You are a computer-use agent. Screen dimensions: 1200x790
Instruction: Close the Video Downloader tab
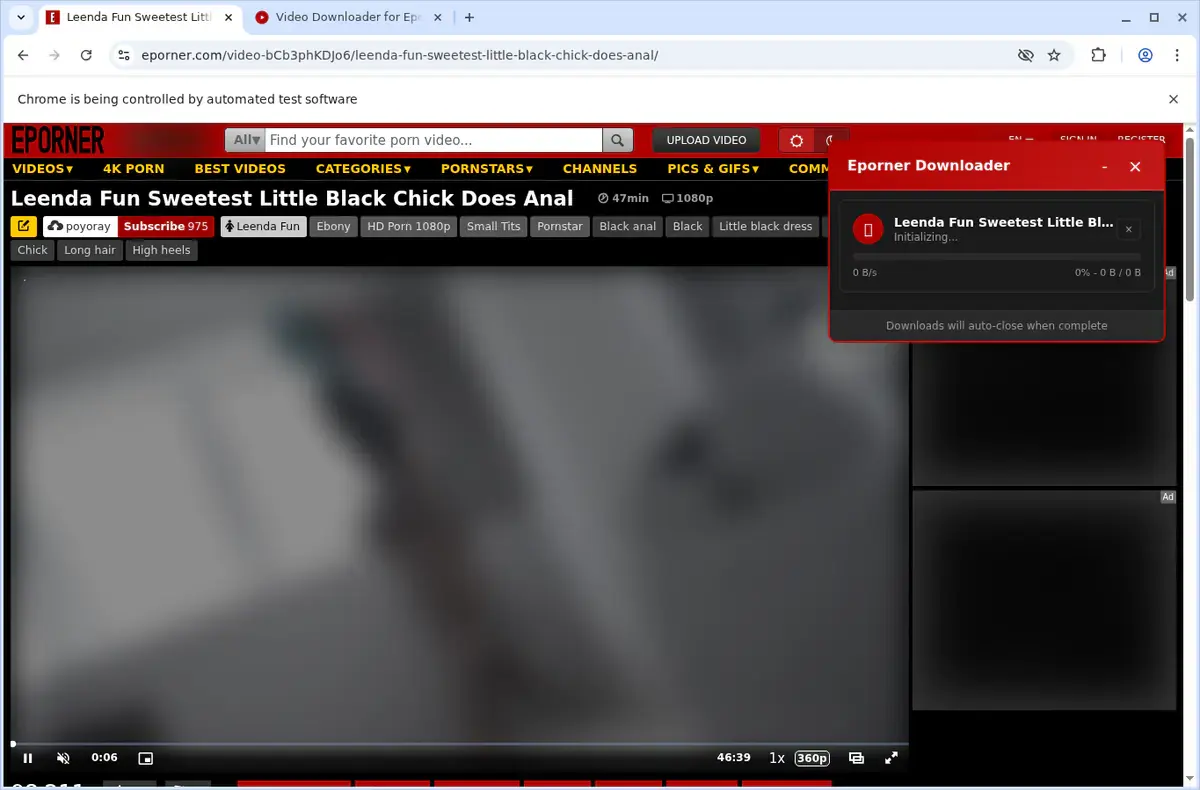(x=436, y=17)
